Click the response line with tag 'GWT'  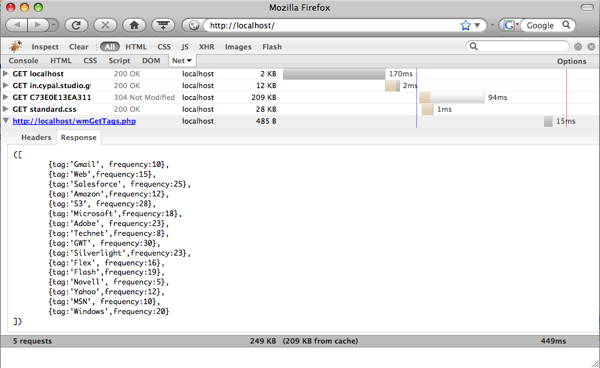(104, 243)
